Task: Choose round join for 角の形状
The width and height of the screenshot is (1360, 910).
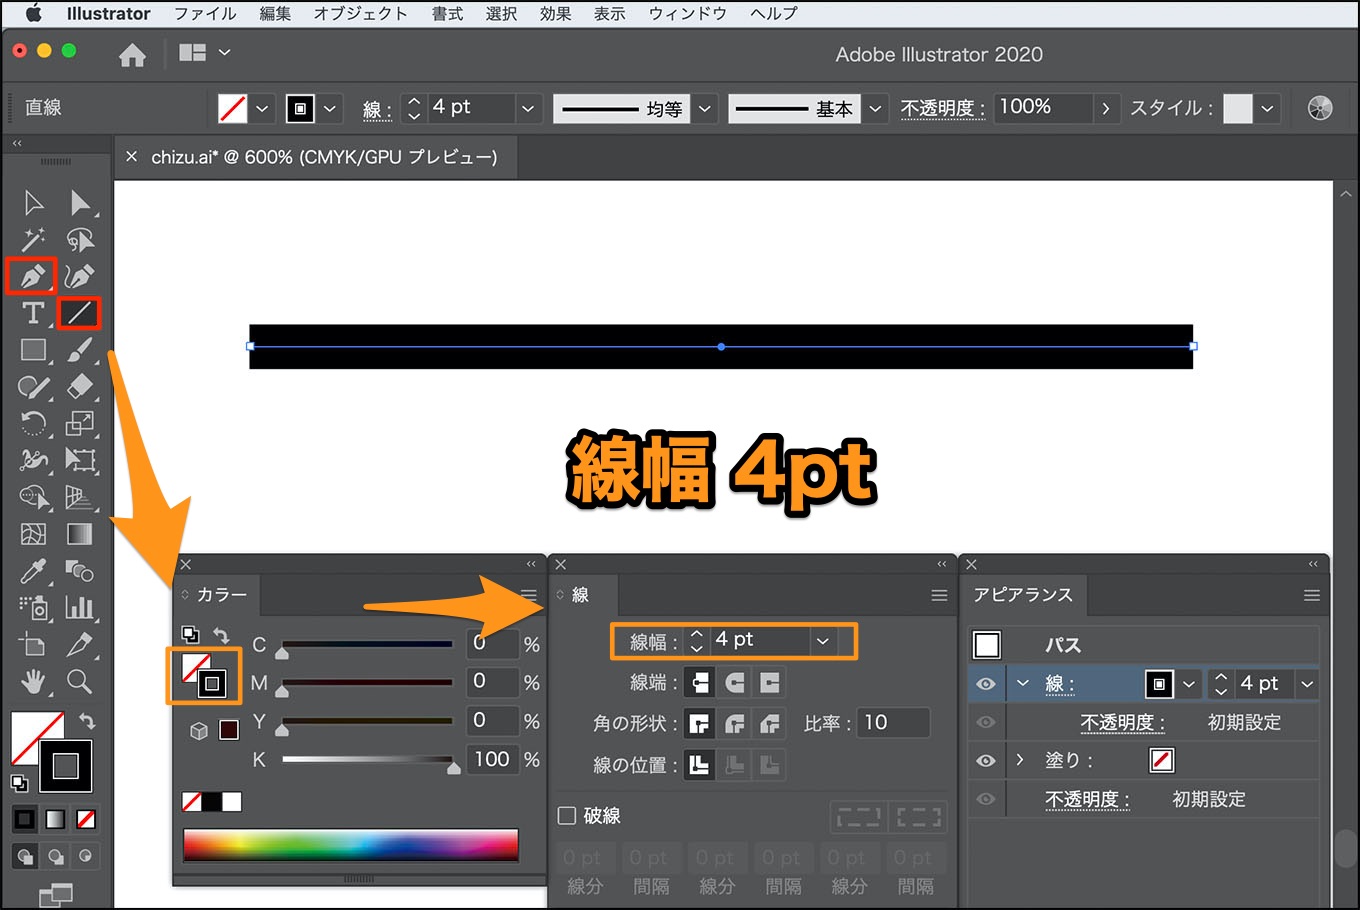Action: pyautogui.click(x=735, y=723)
